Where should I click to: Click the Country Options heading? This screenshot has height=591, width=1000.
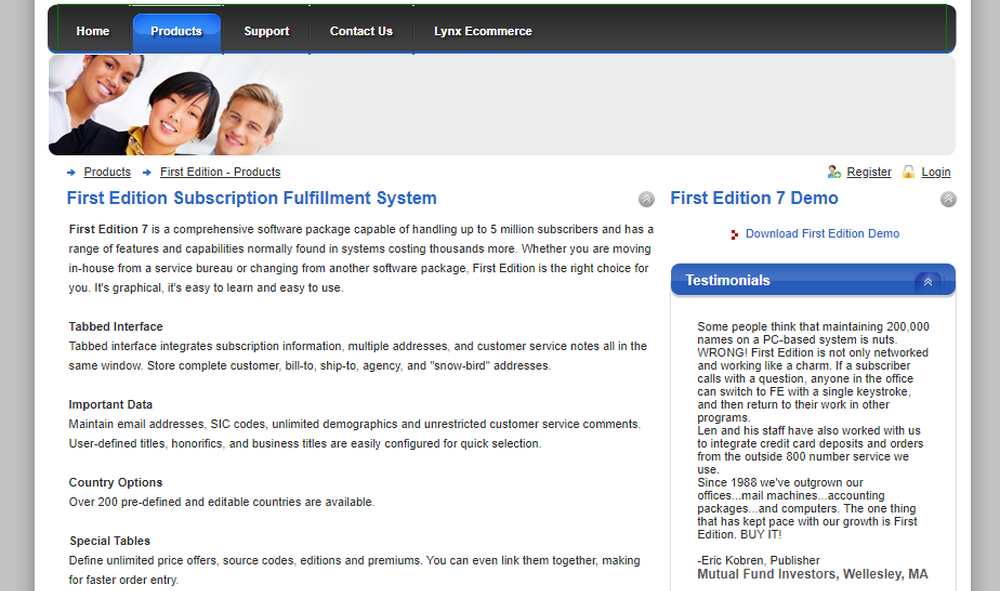(x=115, y=483)
